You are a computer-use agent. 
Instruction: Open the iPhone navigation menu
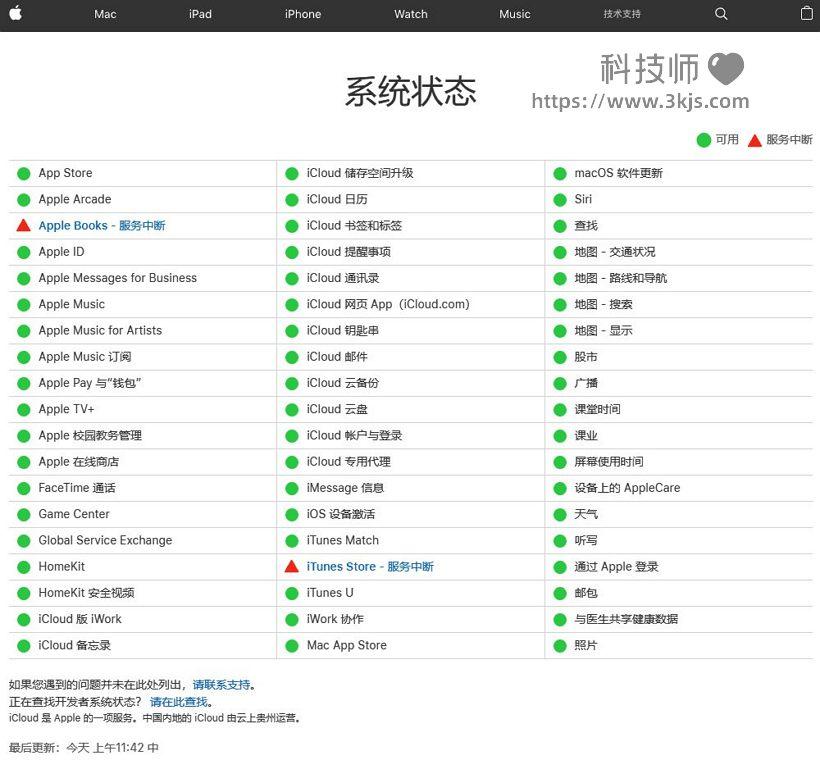[303, 14]
